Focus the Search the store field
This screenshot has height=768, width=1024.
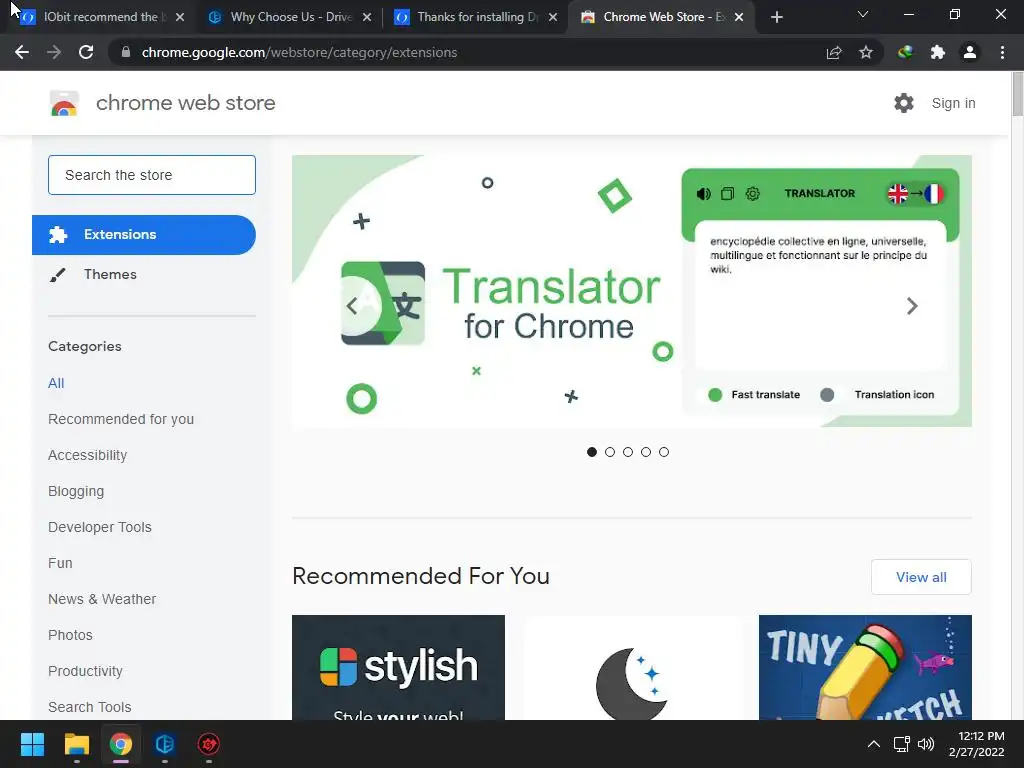tap(152, 175)
